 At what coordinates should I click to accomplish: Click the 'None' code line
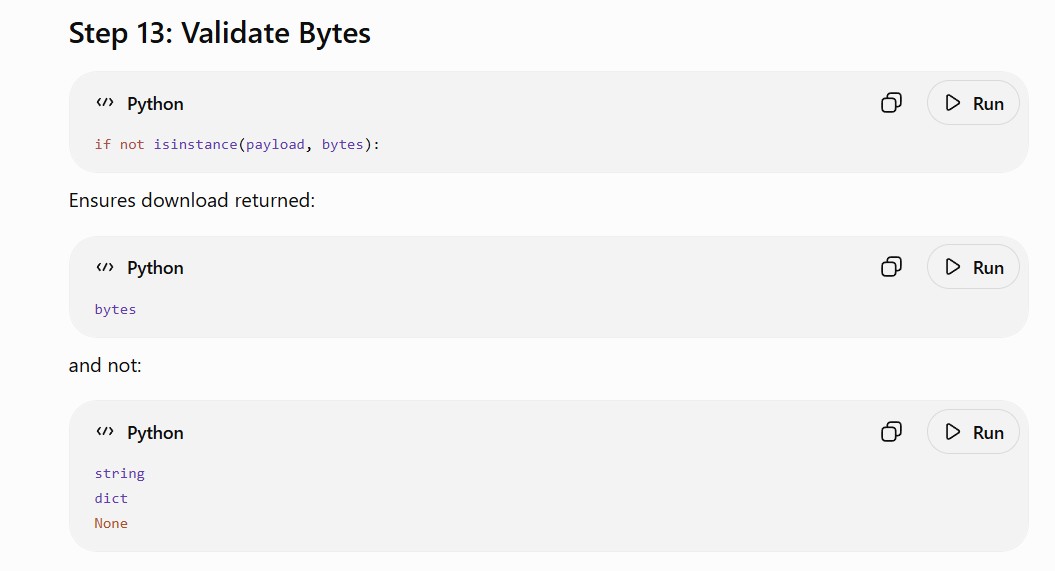pos(111,523)
